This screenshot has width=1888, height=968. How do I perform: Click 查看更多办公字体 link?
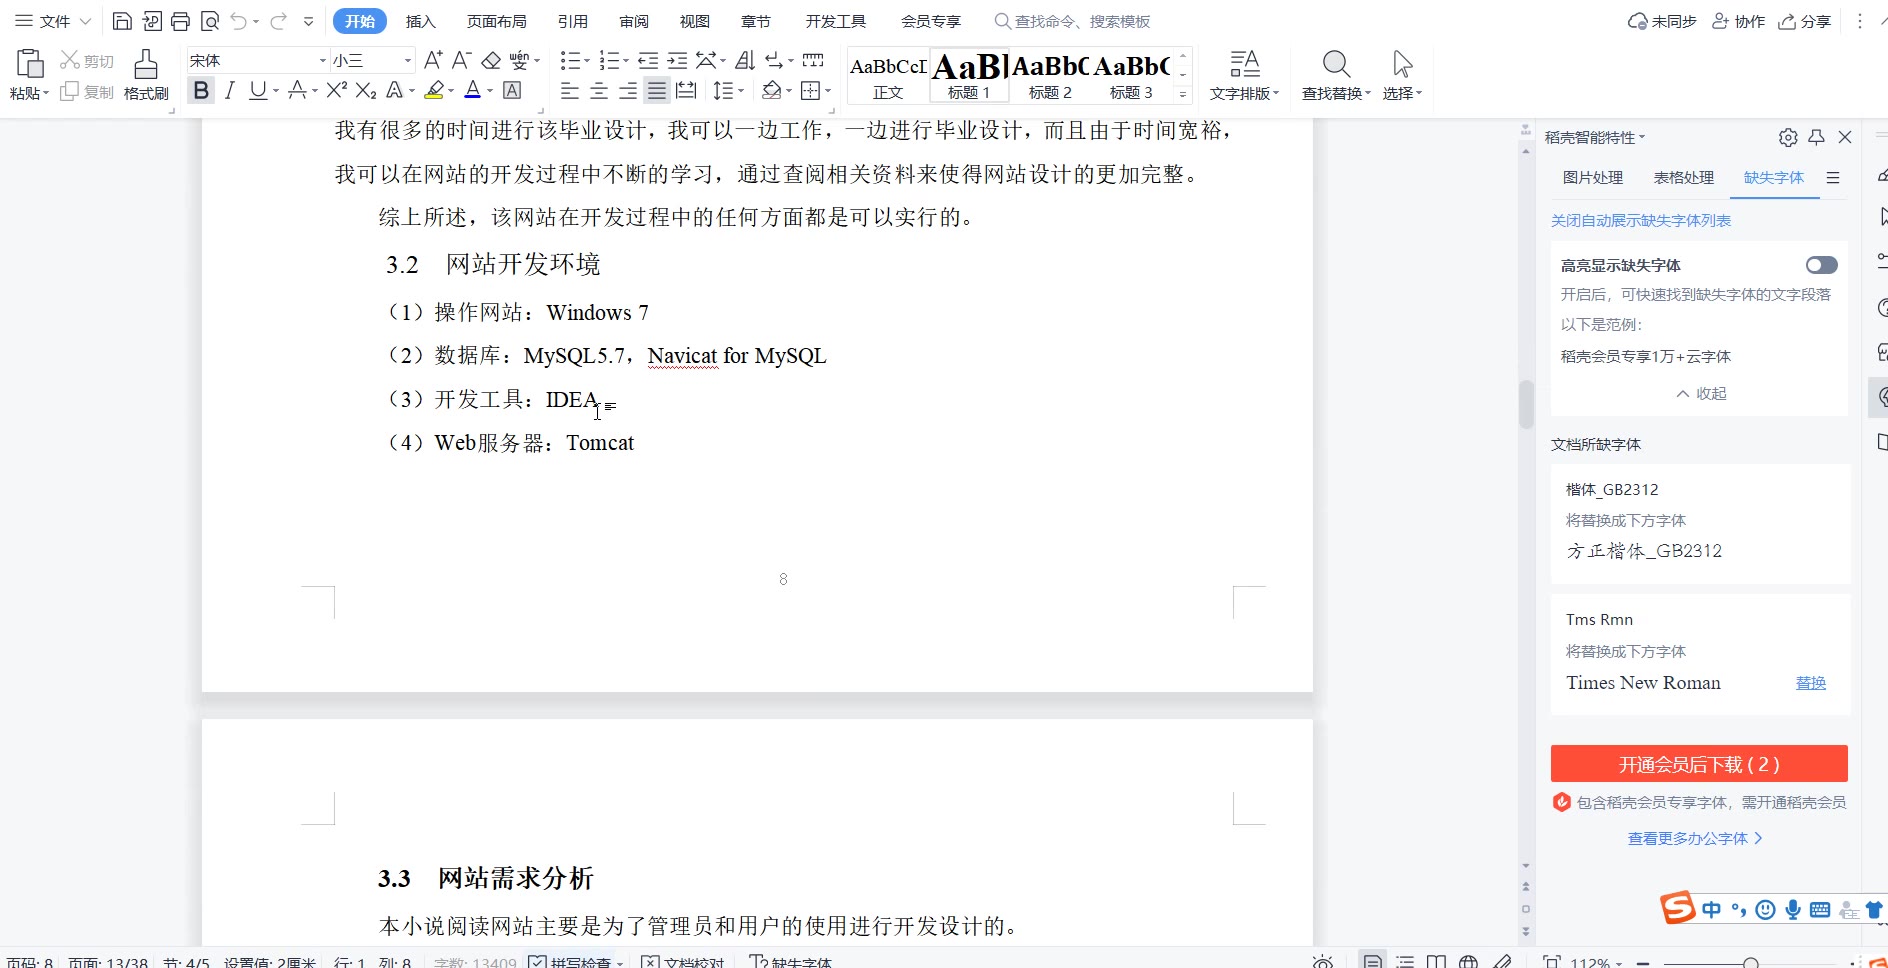1695,838
